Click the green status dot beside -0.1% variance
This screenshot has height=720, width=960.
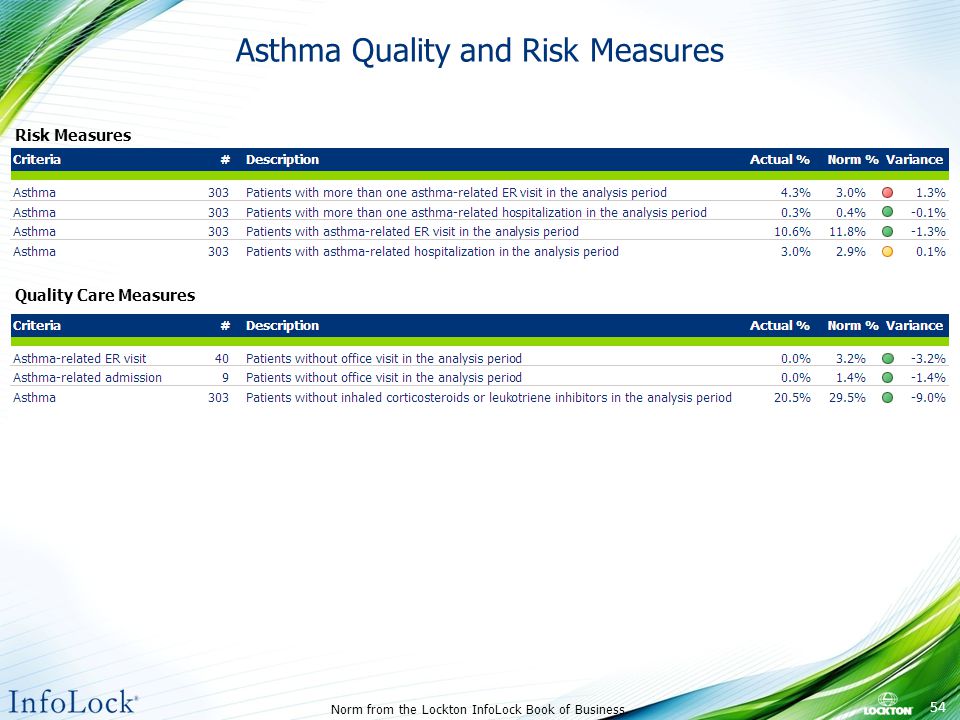click(x=887, y=212)
